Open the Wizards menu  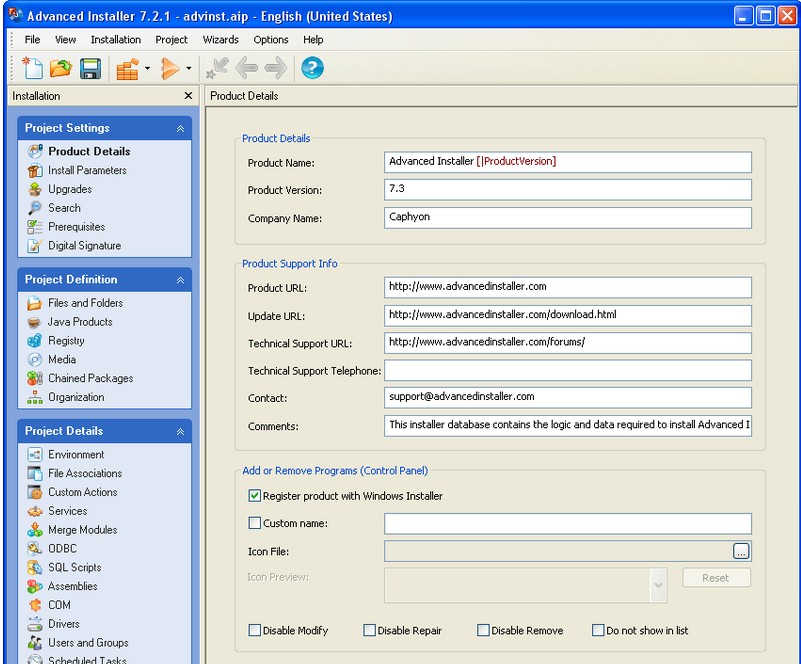click(x=220, y=40)
